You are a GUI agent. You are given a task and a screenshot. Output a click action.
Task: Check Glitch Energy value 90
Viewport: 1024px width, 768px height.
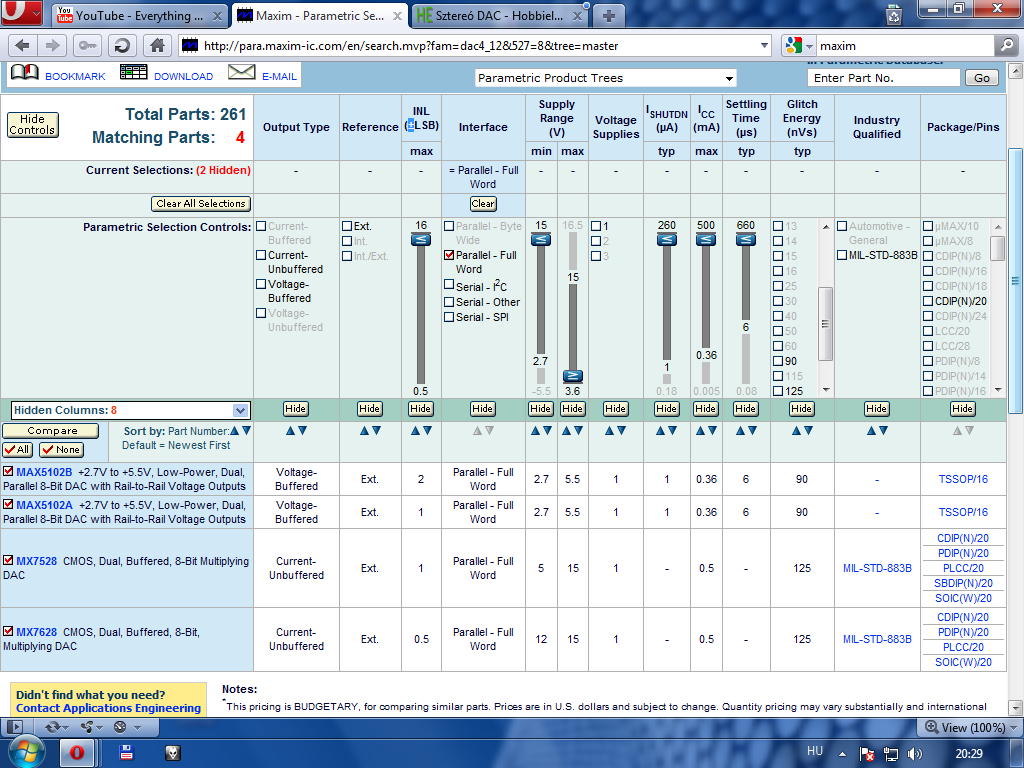pos(778,361)
